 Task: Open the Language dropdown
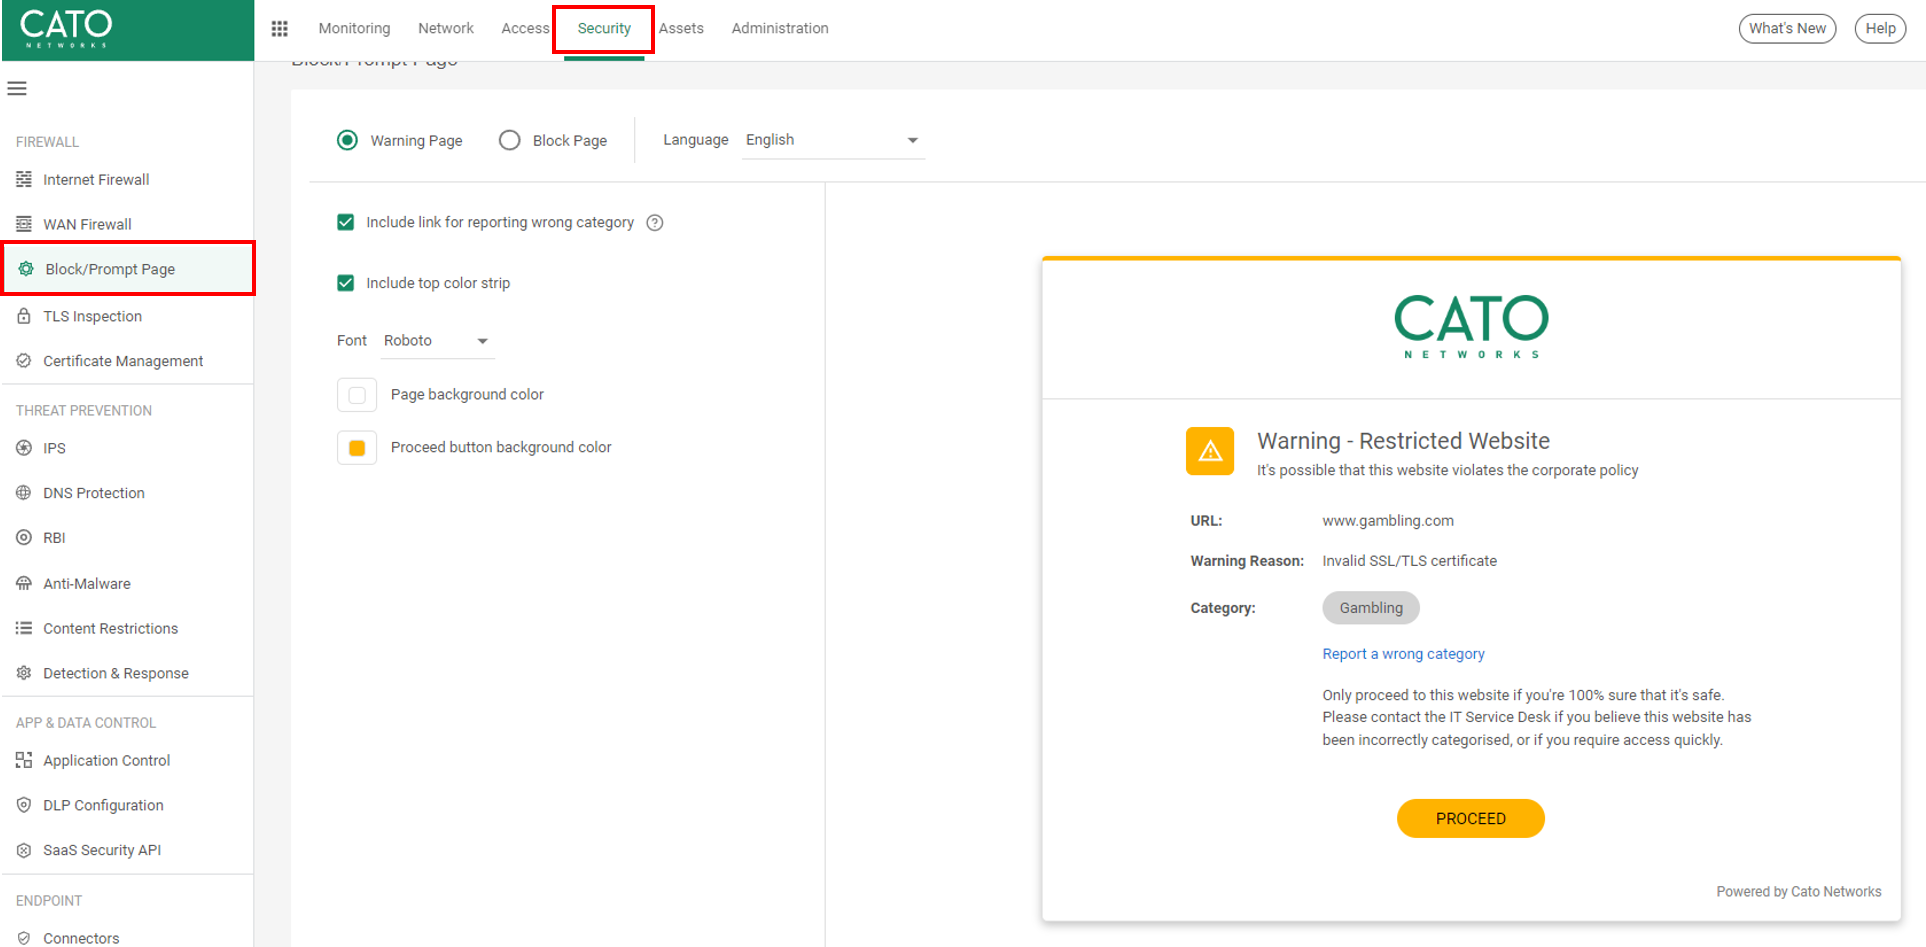(833, 140)
